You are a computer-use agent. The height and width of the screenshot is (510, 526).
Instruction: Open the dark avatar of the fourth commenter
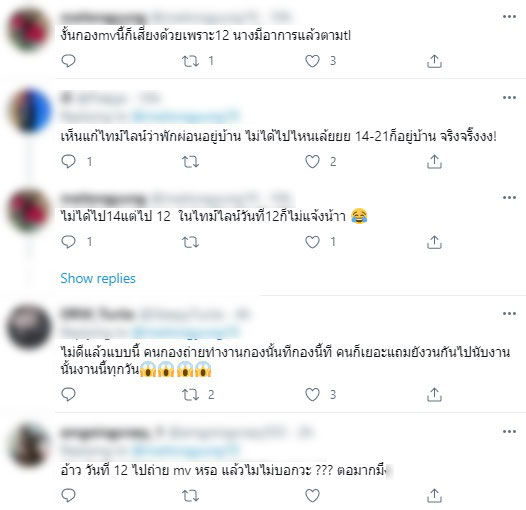click(29, 327)
